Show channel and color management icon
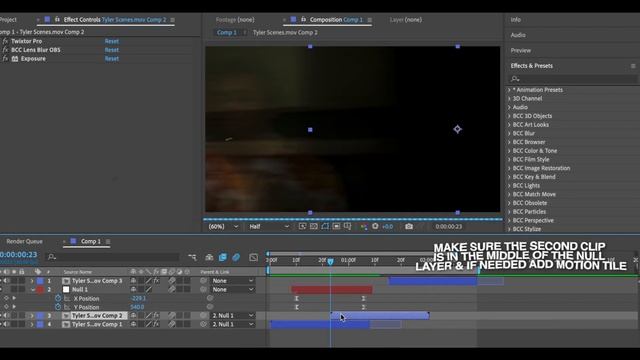 [363, 227]
